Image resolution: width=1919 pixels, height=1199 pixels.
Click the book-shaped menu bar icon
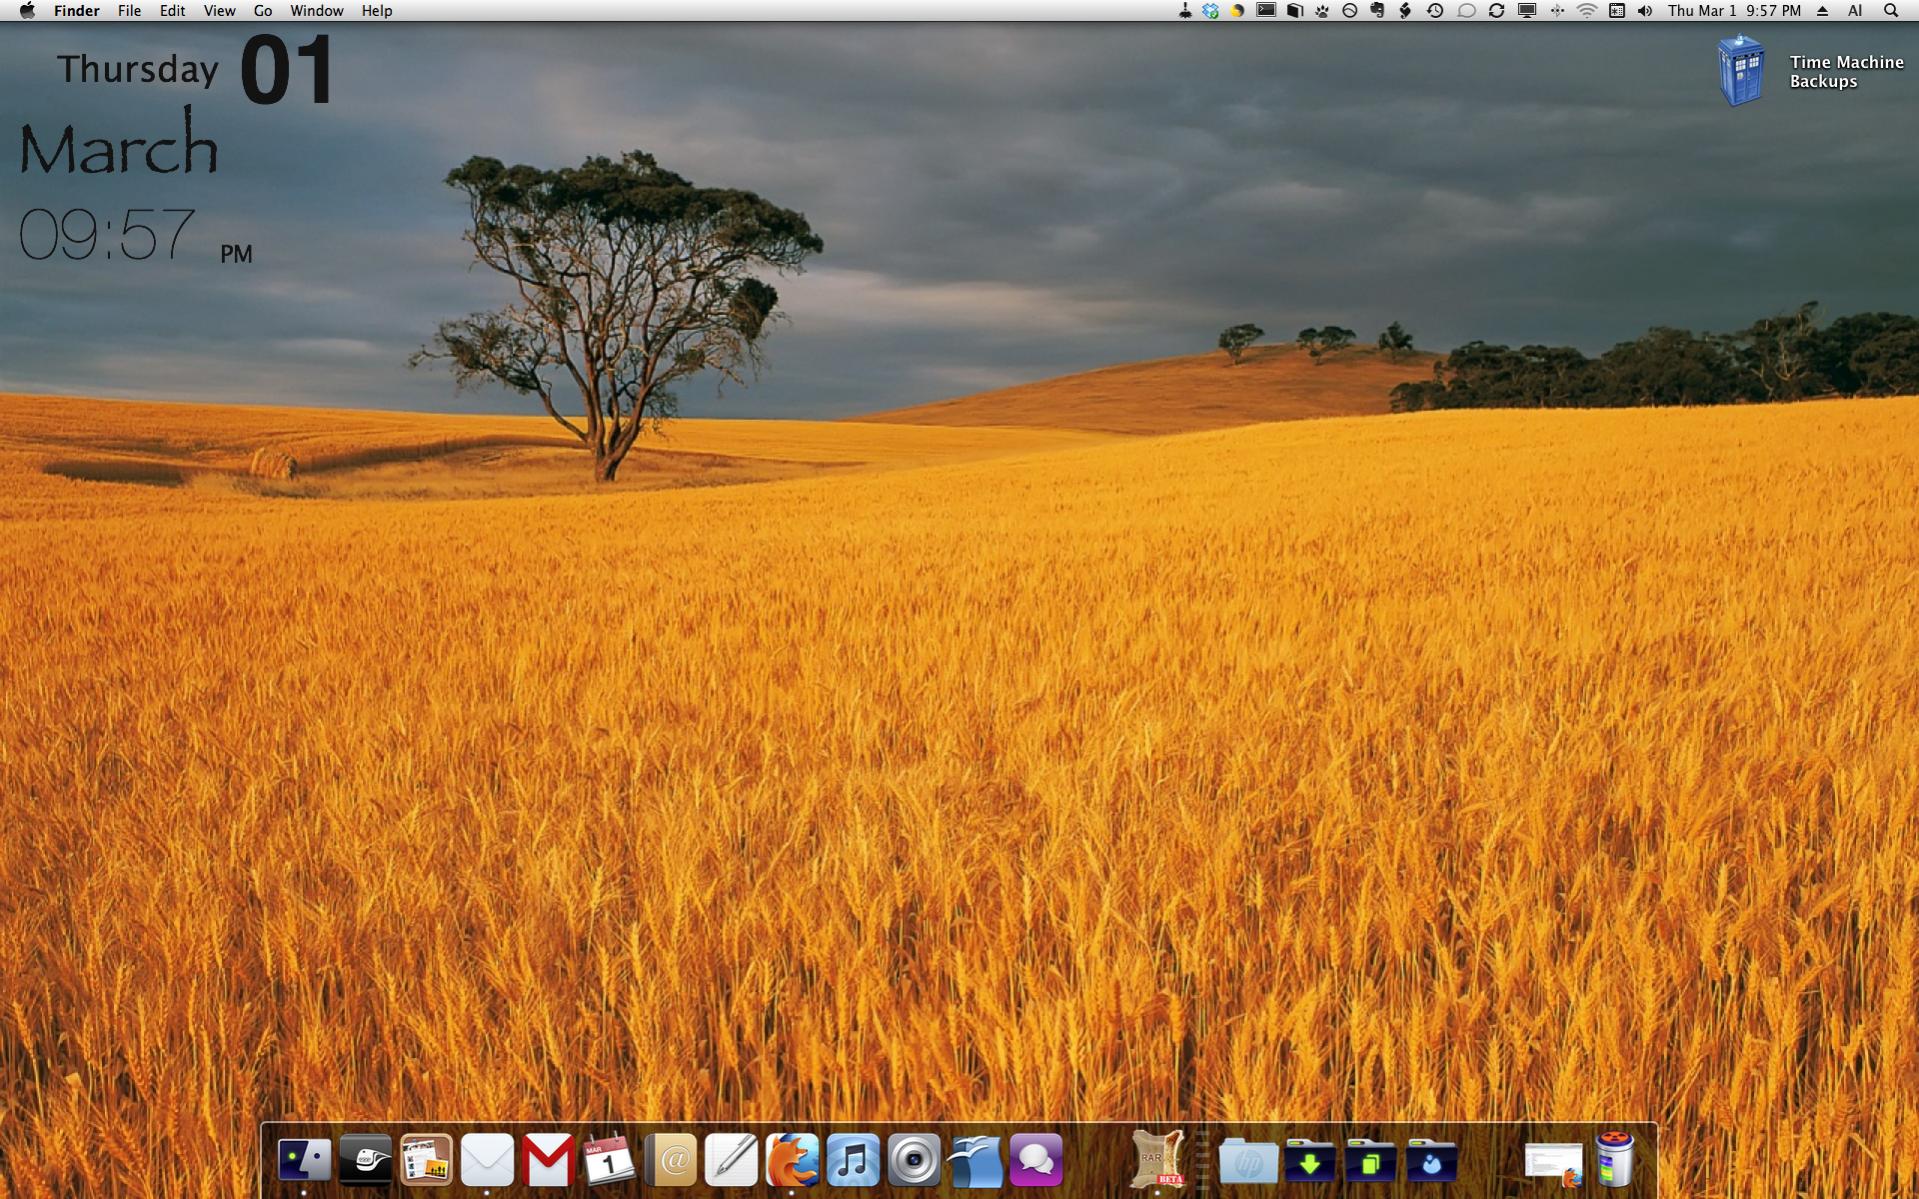tap(1295, 10)
